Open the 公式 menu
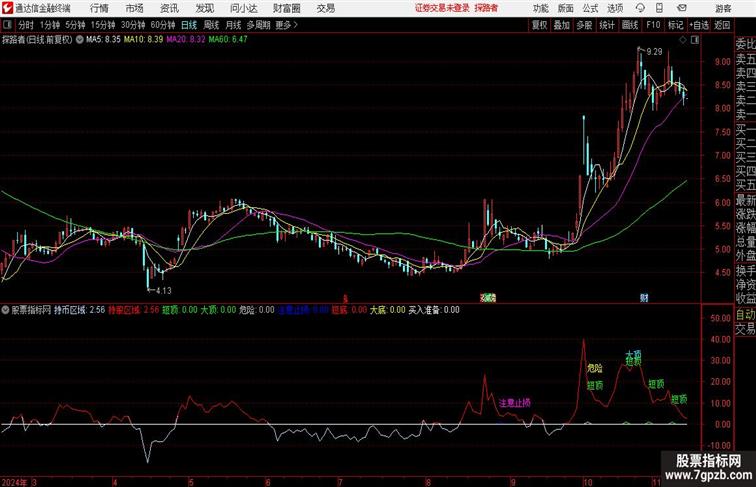This screenshot has width=756, height=487. (x=590, y=8)
